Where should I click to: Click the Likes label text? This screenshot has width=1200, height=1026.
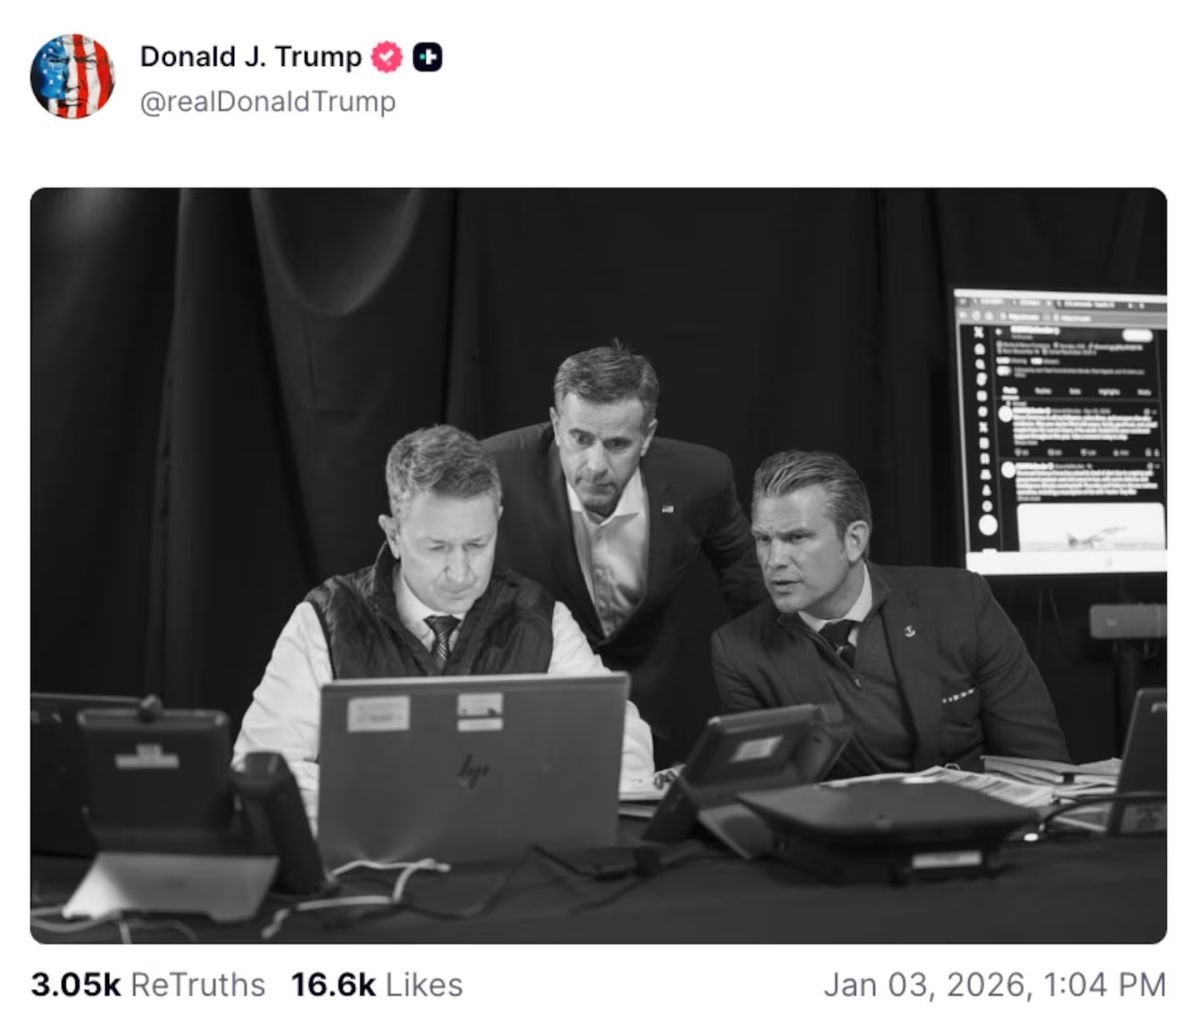pyautogui.click(x=424, y=985)
